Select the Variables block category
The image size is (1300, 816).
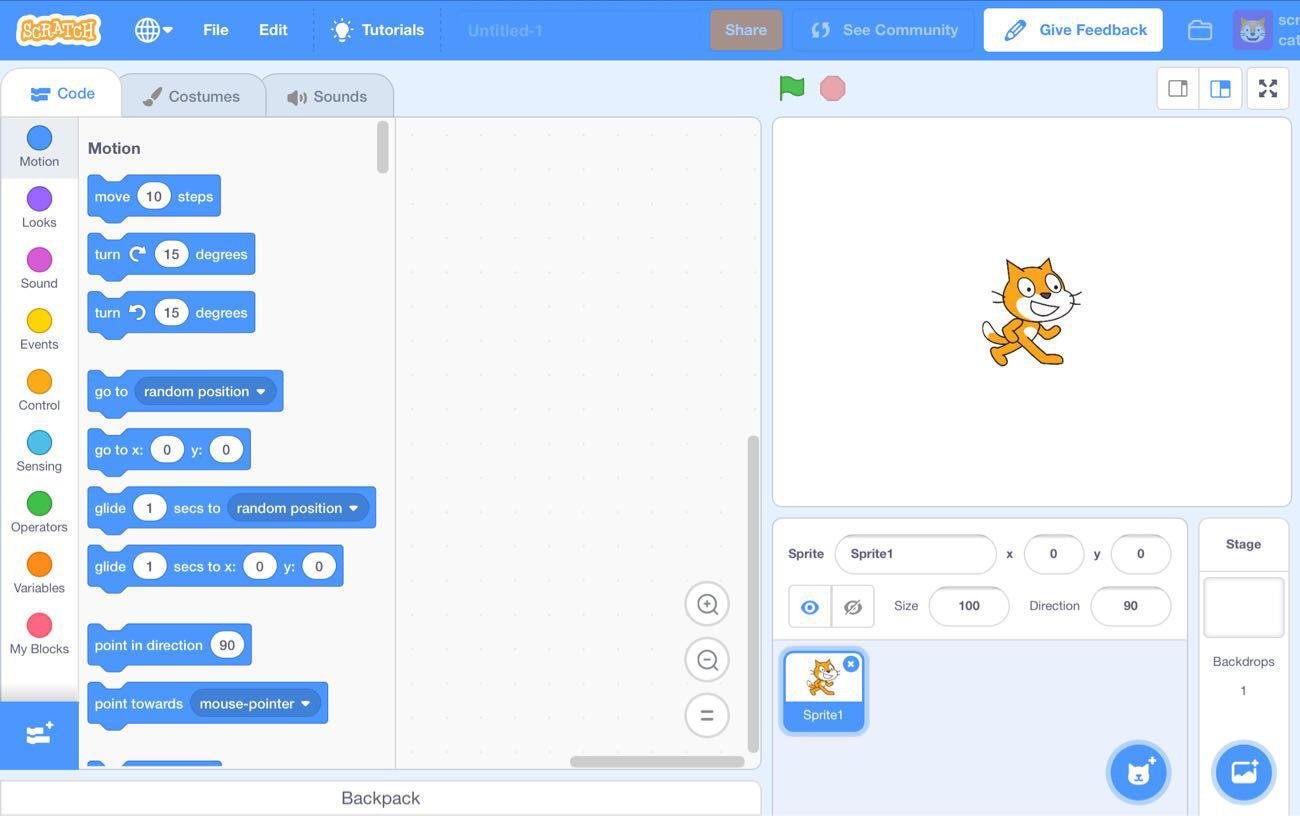(x=39, y=574)
